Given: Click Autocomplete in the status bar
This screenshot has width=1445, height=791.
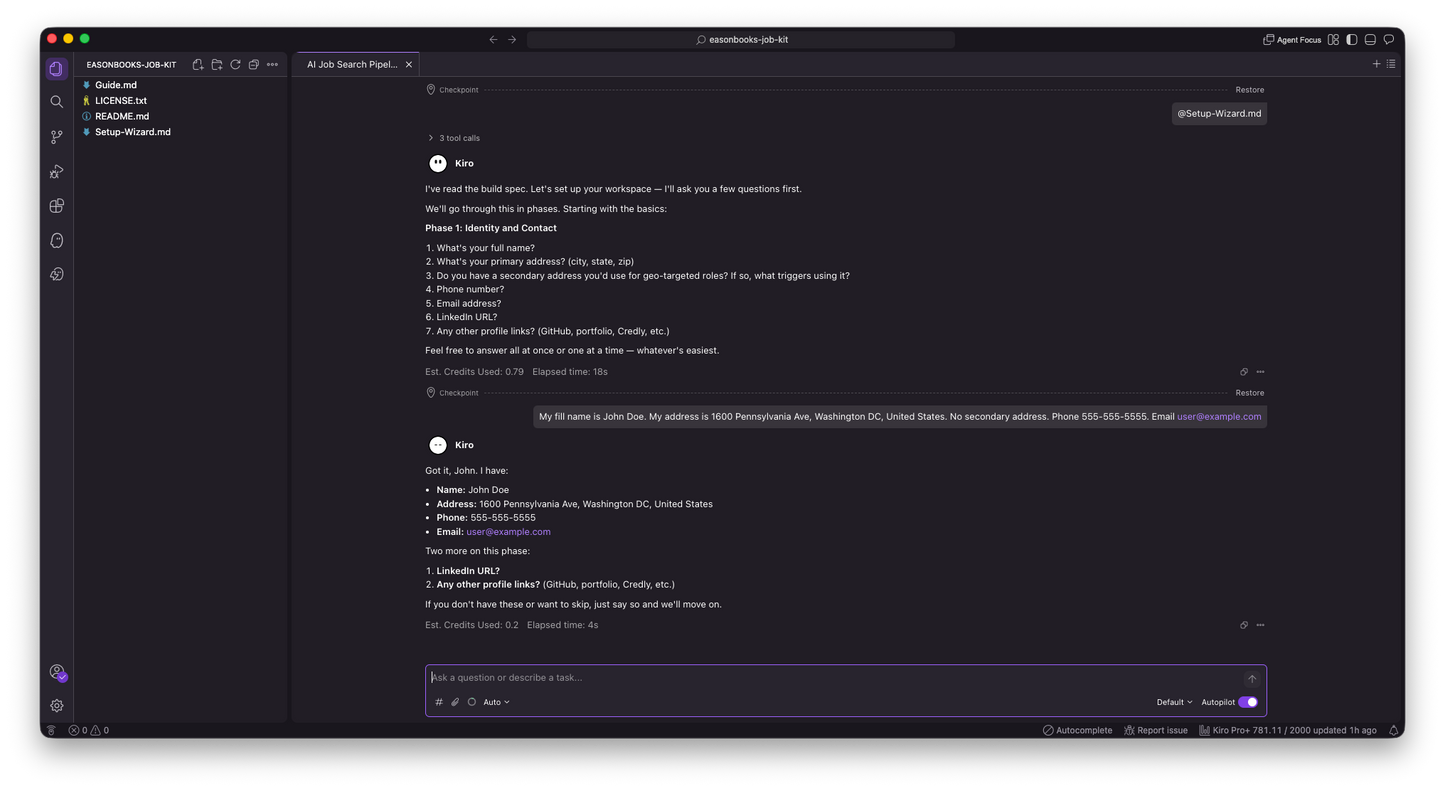Looking at the screenshot, I should (x=1077, y=731).
